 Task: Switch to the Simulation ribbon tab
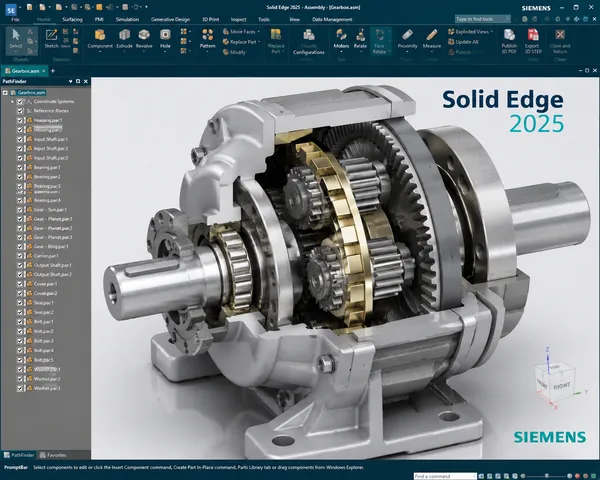click(127, 19)
